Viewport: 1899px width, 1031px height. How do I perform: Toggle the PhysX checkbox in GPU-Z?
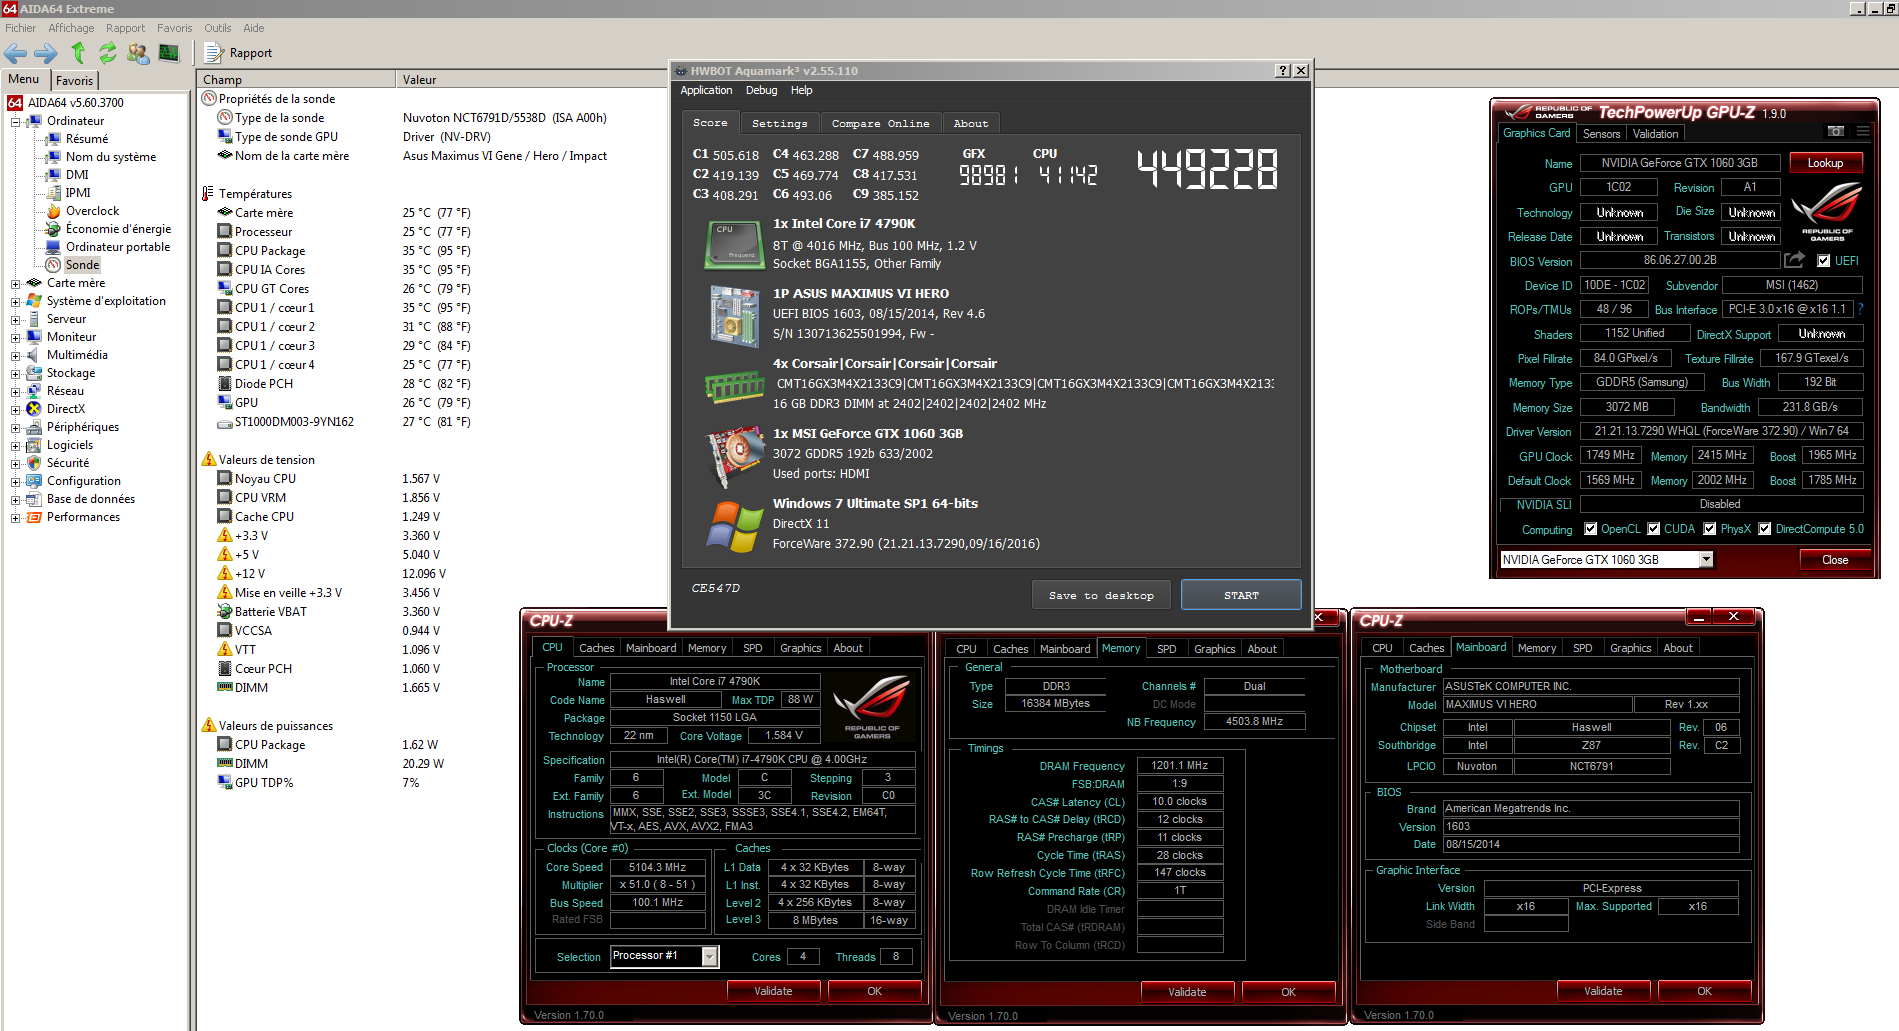1710,529
